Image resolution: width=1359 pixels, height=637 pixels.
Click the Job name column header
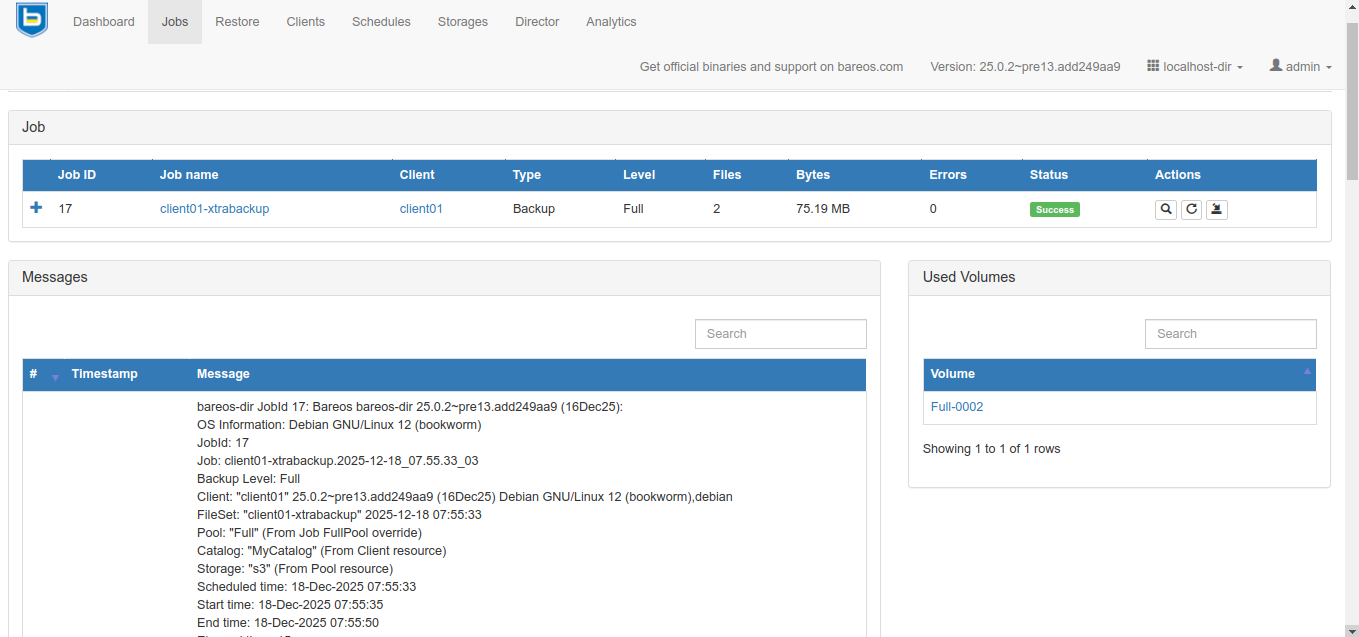coord(189,175)
